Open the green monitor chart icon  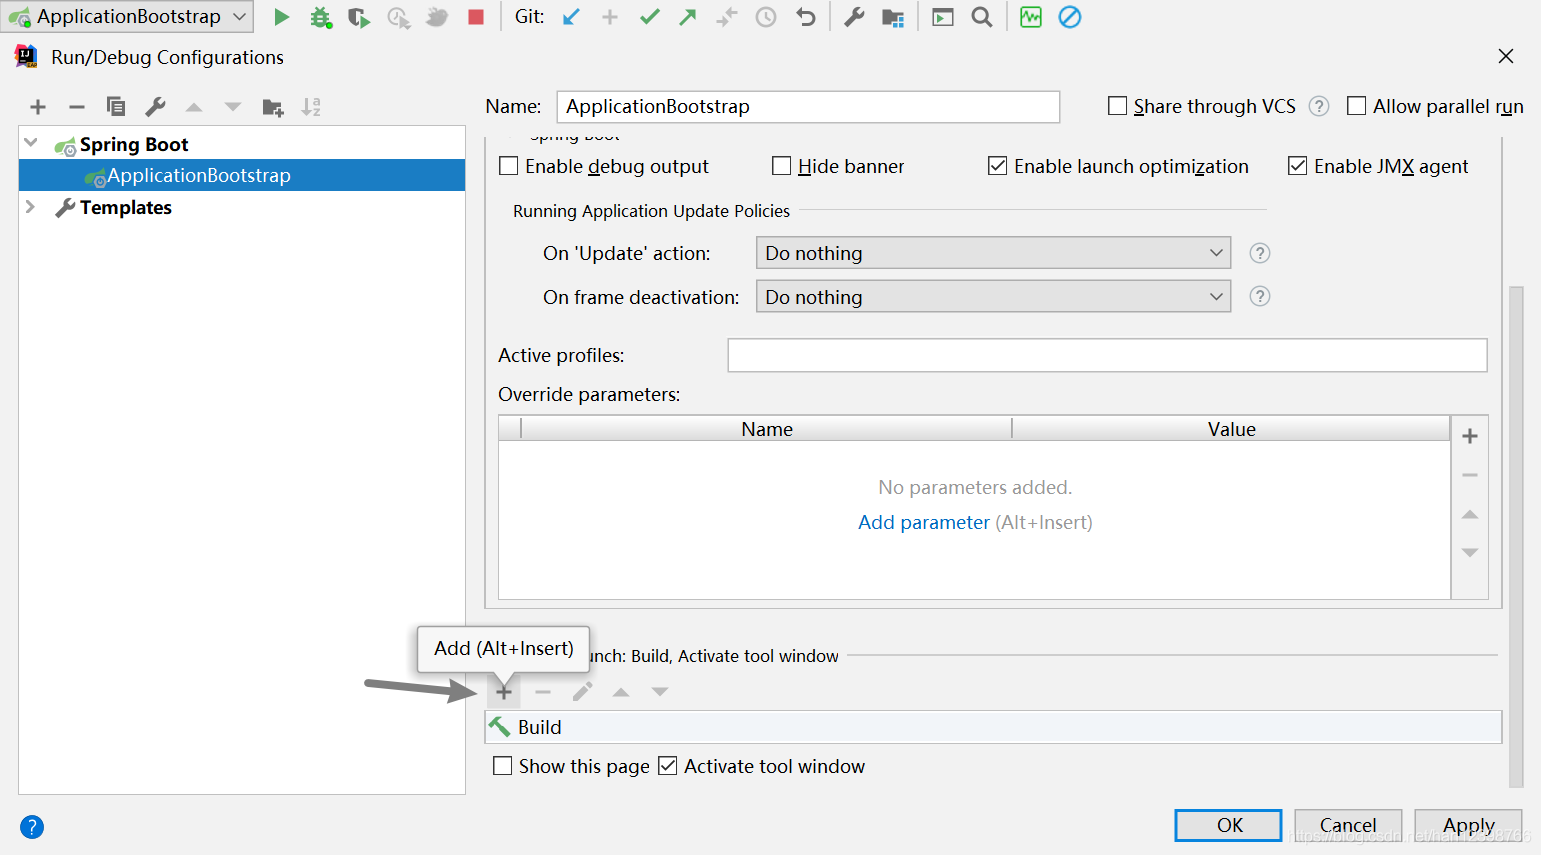click(x=1031, y=17)
